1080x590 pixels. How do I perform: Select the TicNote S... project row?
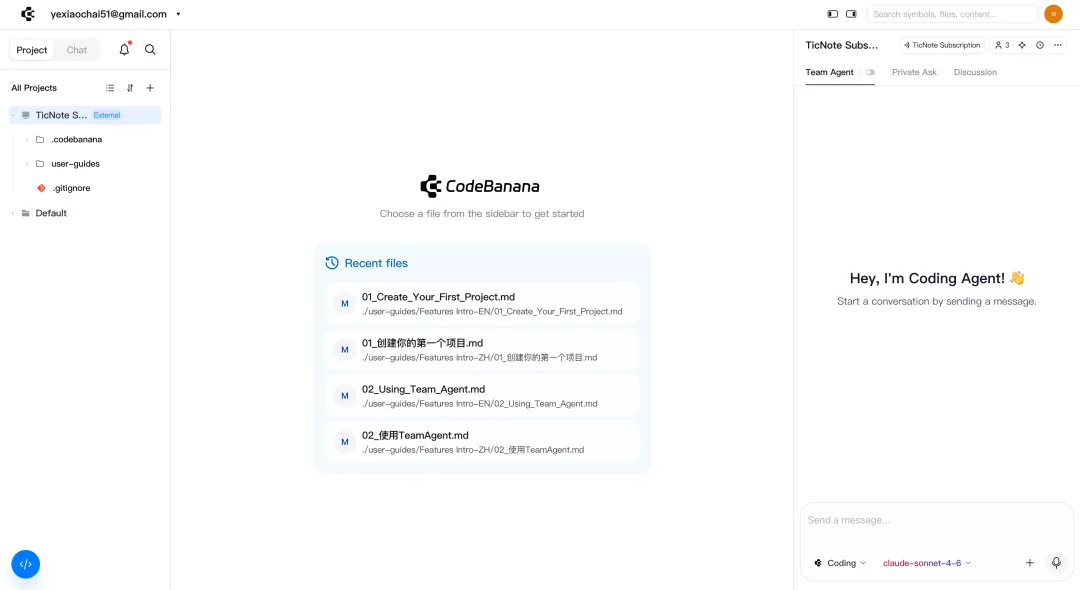pyautogui.click(x=85, y=115)
